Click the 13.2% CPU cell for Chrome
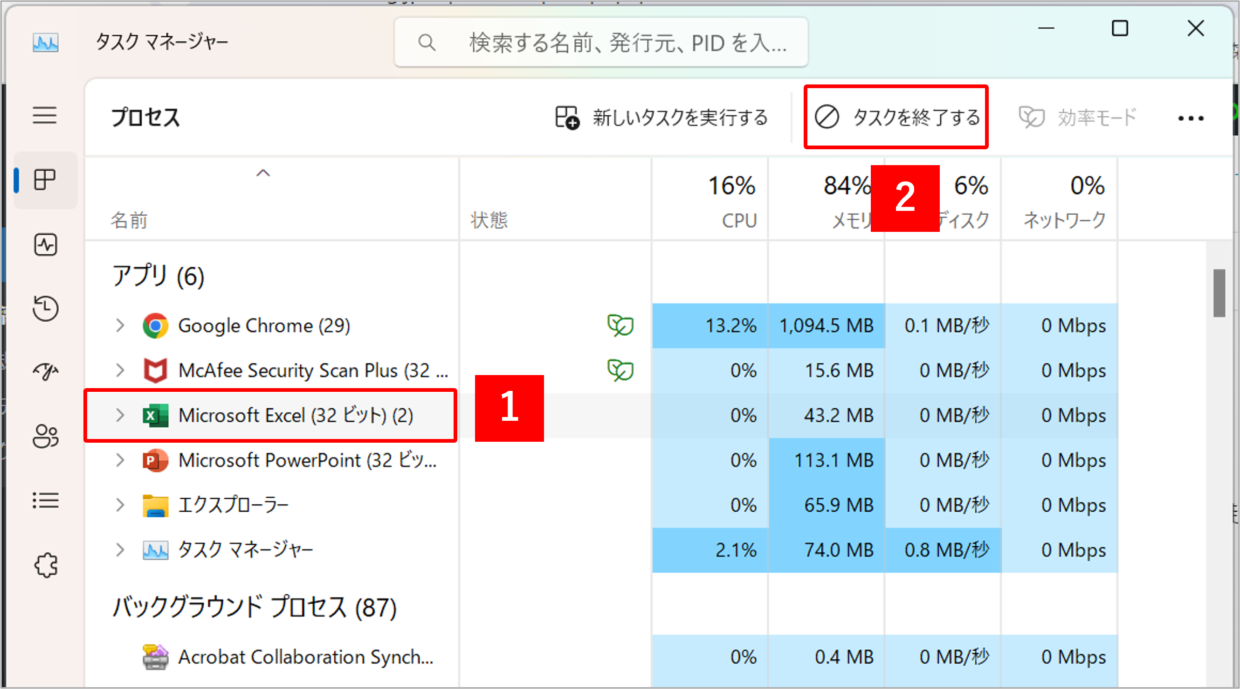 pyautogui.click(x=710, y=326)
